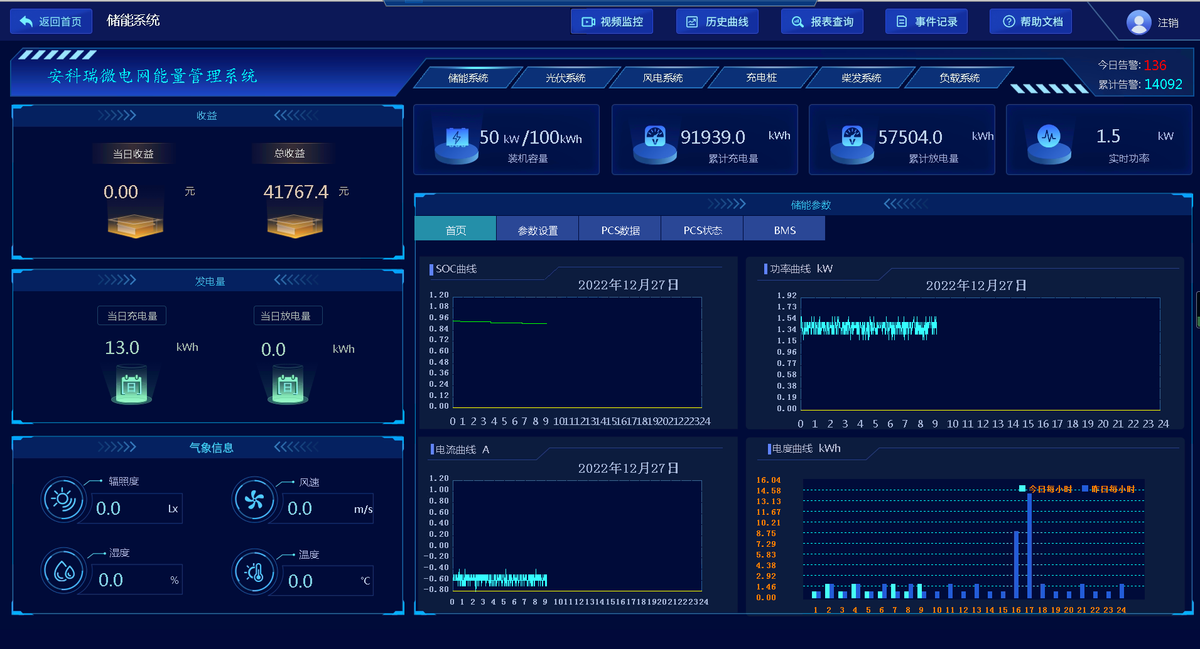Open the 参数设置 sub-tab

[x=537, y=230]
